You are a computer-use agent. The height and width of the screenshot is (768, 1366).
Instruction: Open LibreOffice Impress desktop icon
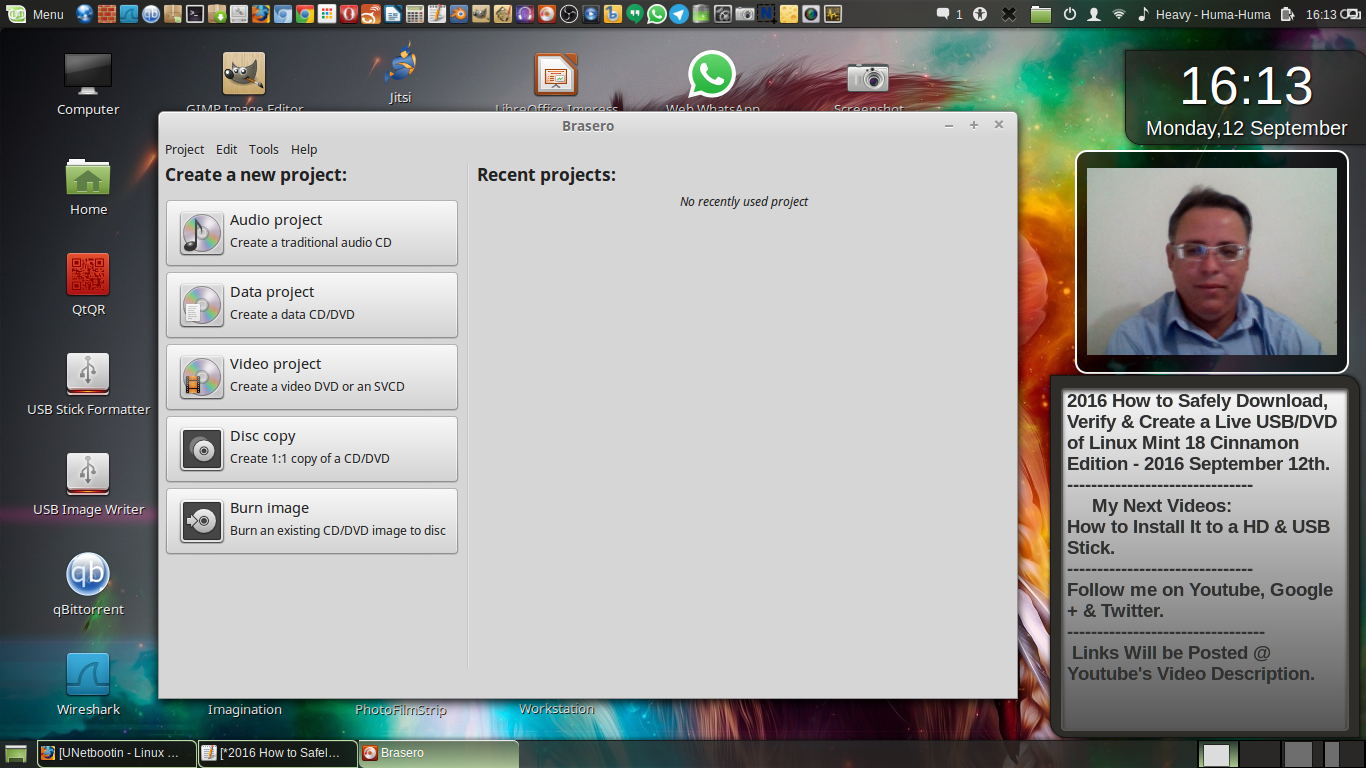tap(556, 82)
